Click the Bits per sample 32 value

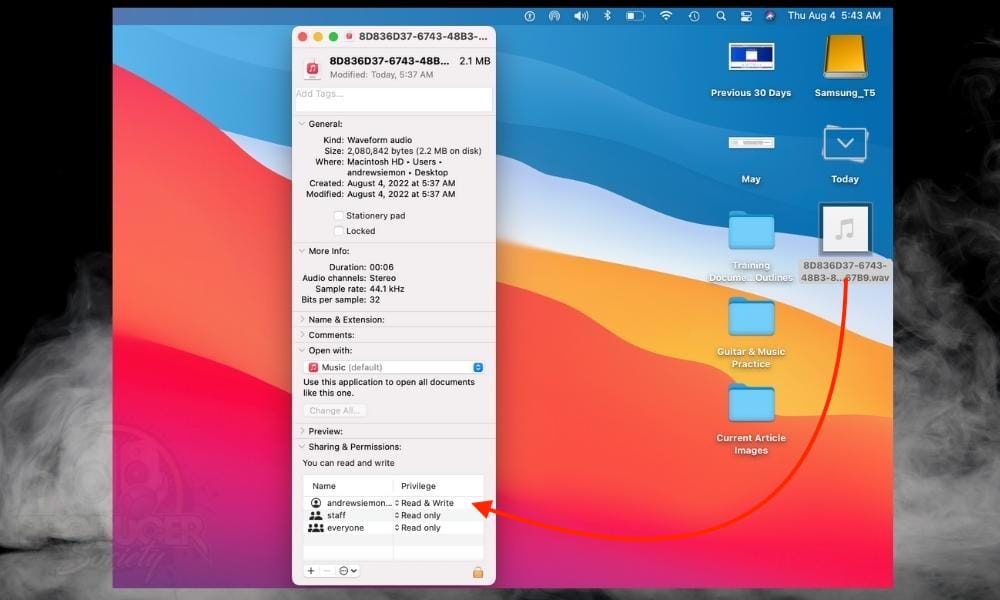coord(374,300)
